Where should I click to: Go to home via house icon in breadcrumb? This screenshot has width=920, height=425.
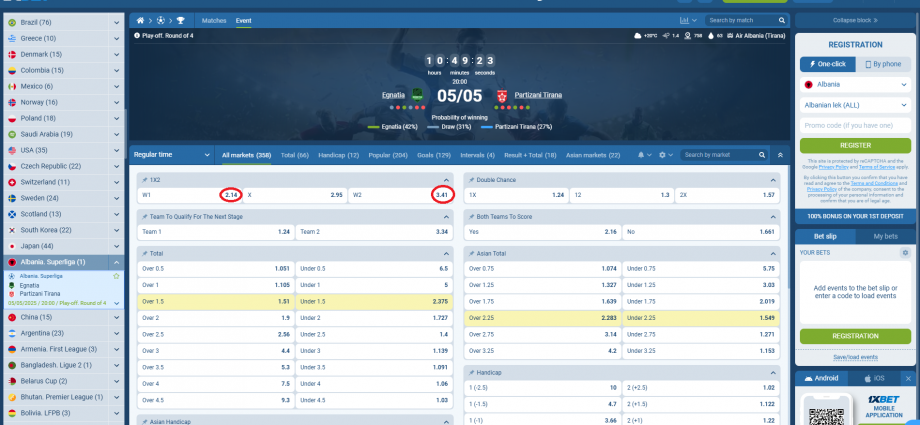(140, 21)
